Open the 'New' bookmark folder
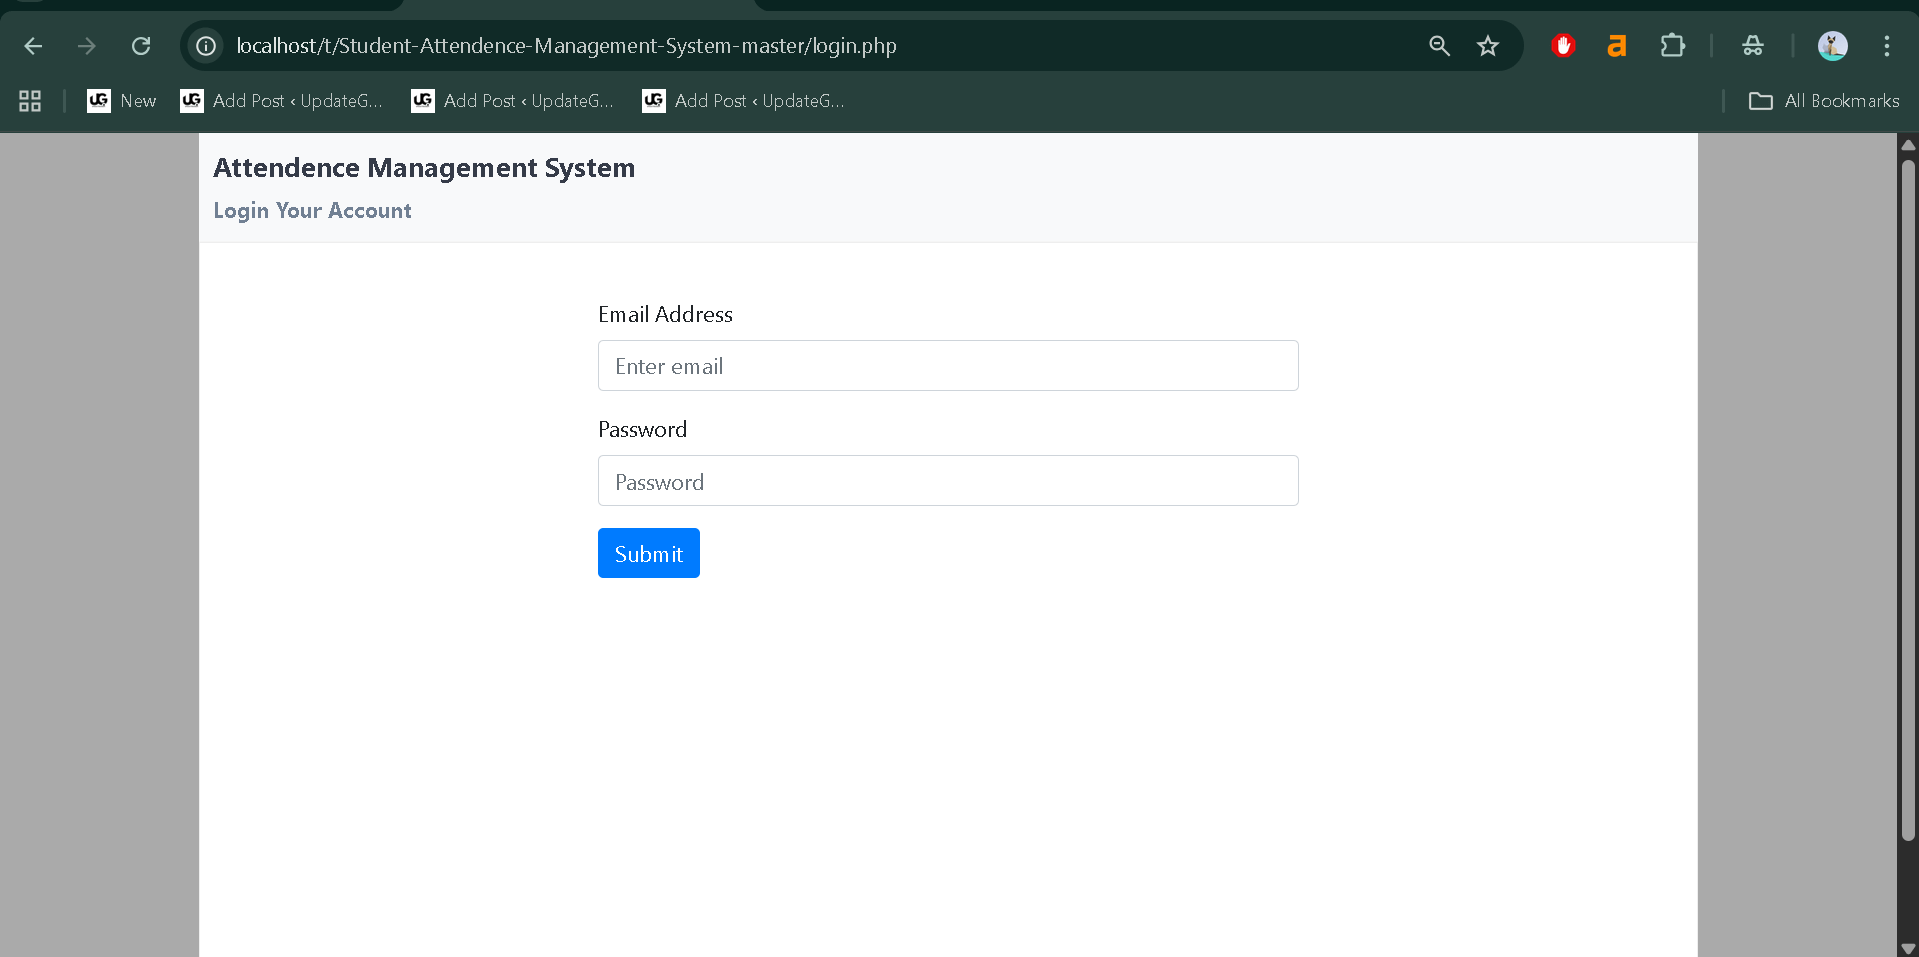This screenshot has width=1919, height=957. point(120,100)
